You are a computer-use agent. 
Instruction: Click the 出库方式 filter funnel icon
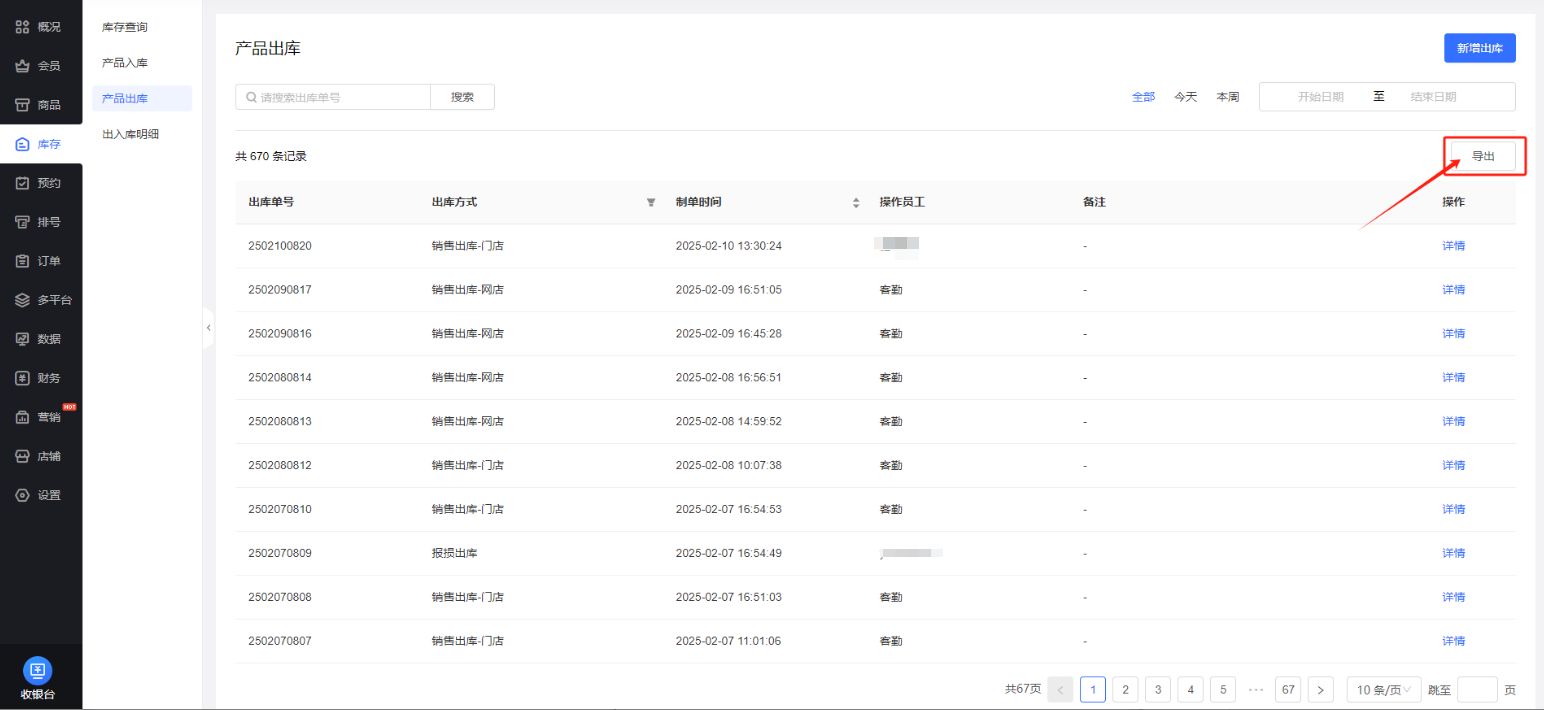pyautogui.click(x=651, y=202)
